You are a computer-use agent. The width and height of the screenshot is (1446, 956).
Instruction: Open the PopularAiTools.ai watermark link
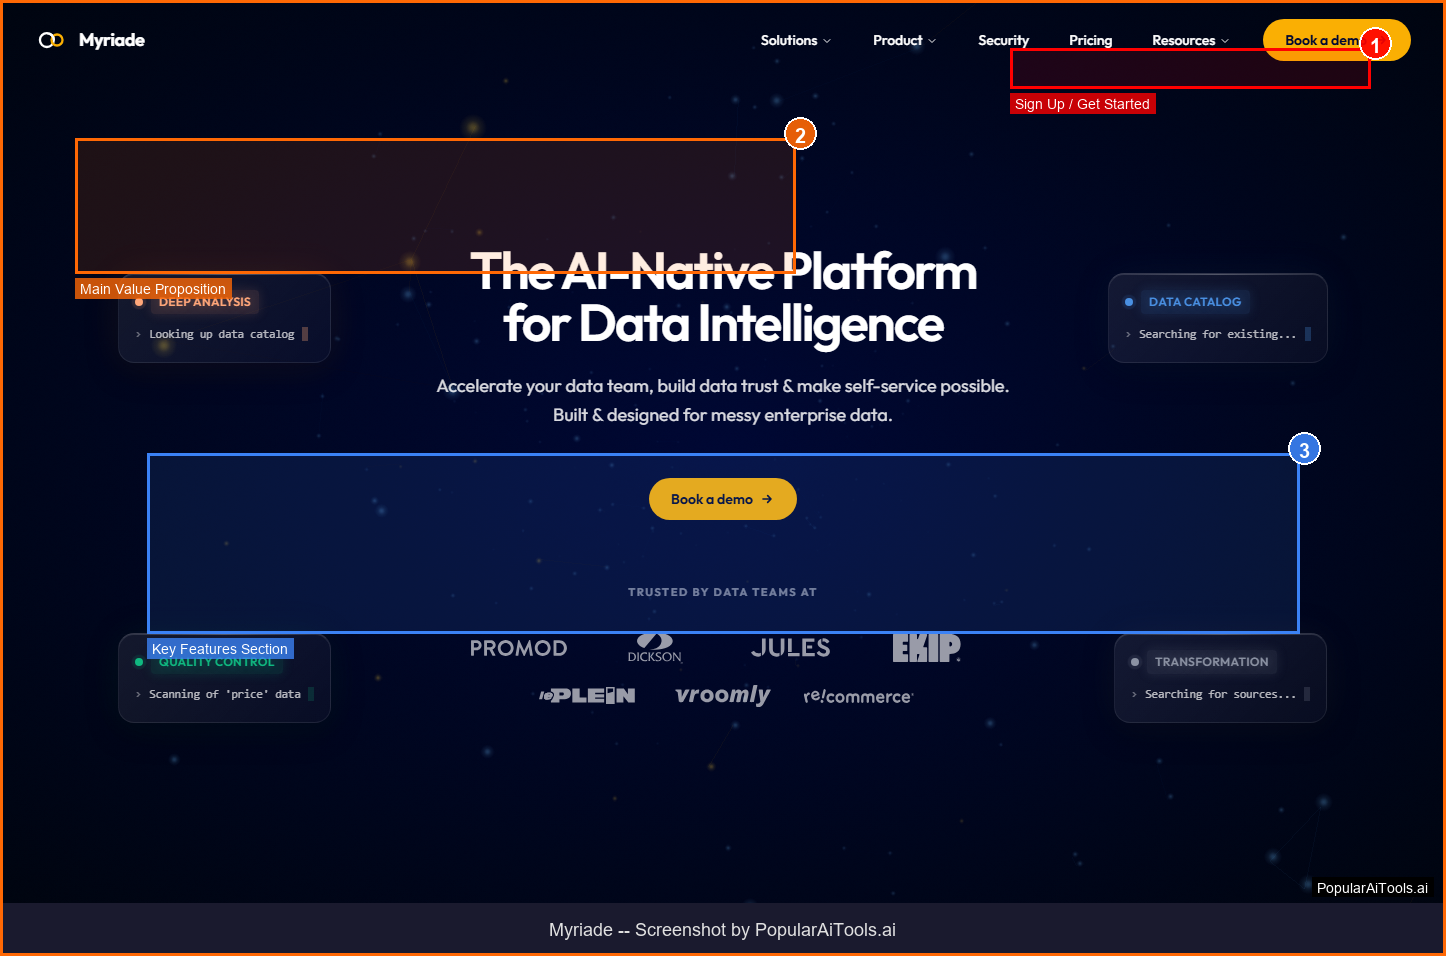point(1372,888)
